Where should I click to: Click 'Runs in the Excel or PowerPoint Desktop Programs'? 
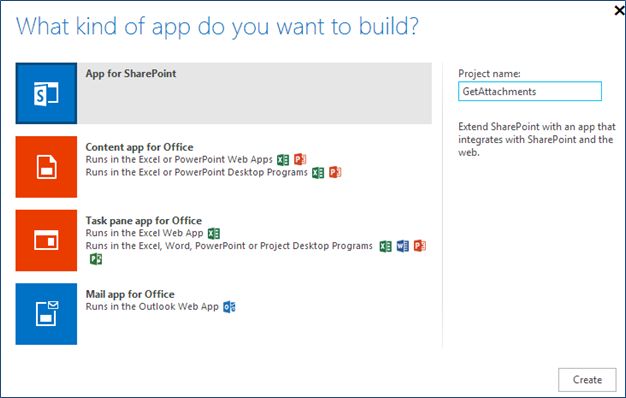pyautogui.click(x=196, y=172)
